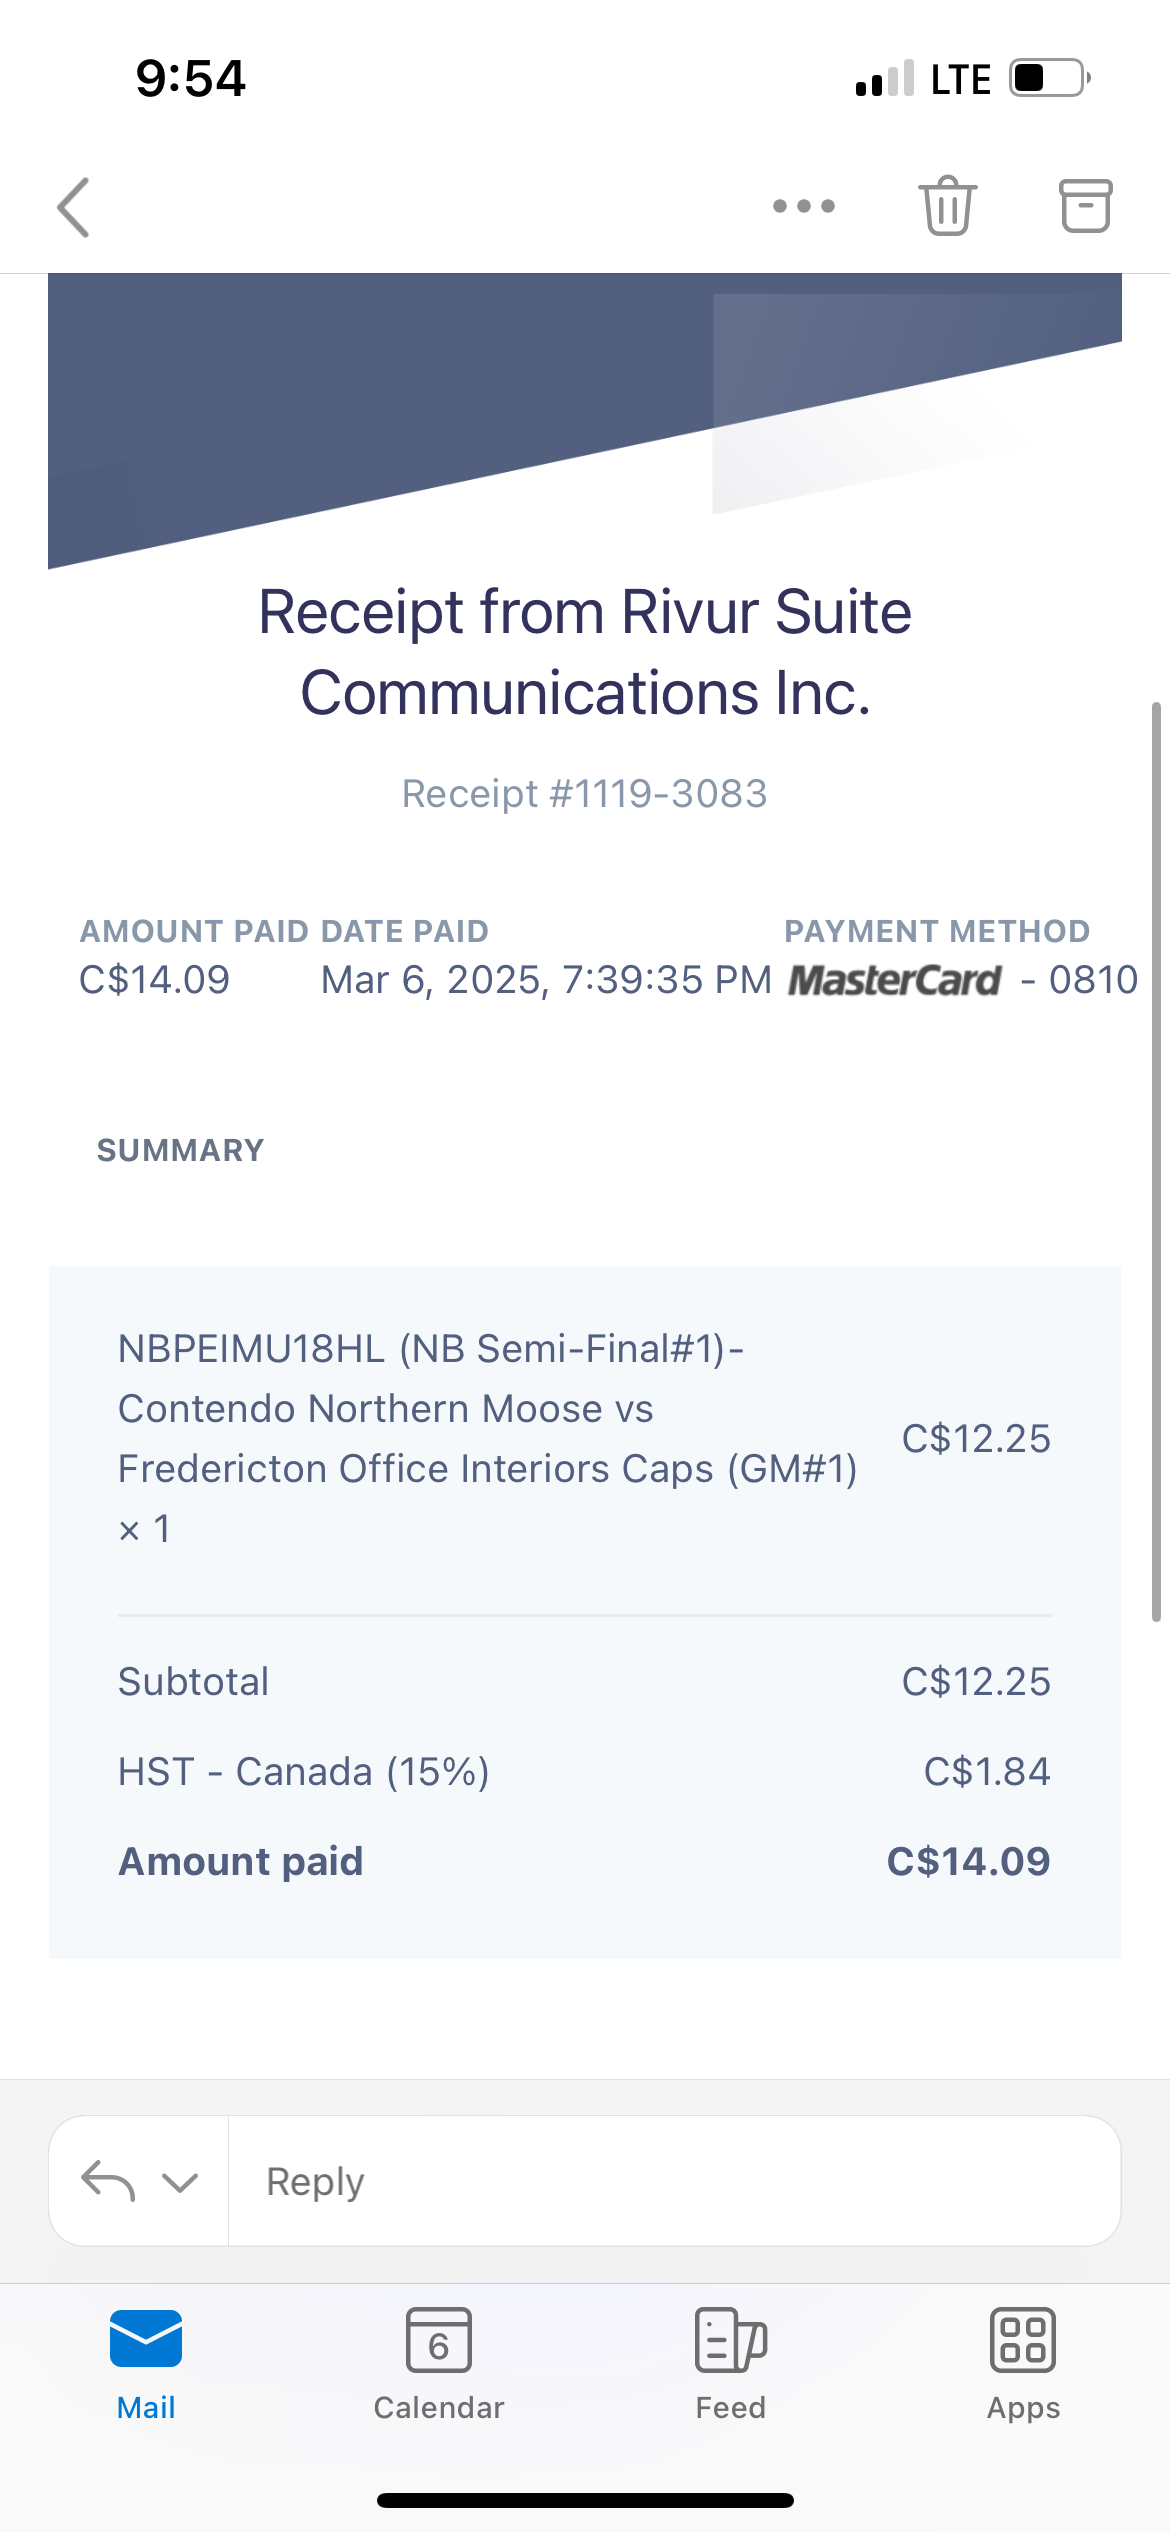Go back using the left chevron
Screen dimensions: 1170x2532
(x=74, y=207)
